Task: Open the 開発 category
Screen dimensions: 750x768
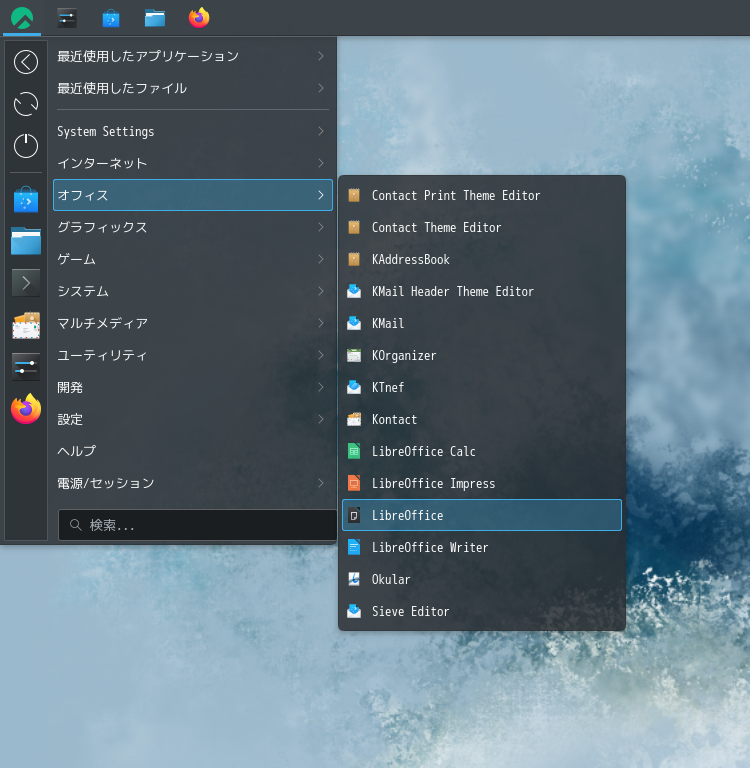Action: [193, 387]
